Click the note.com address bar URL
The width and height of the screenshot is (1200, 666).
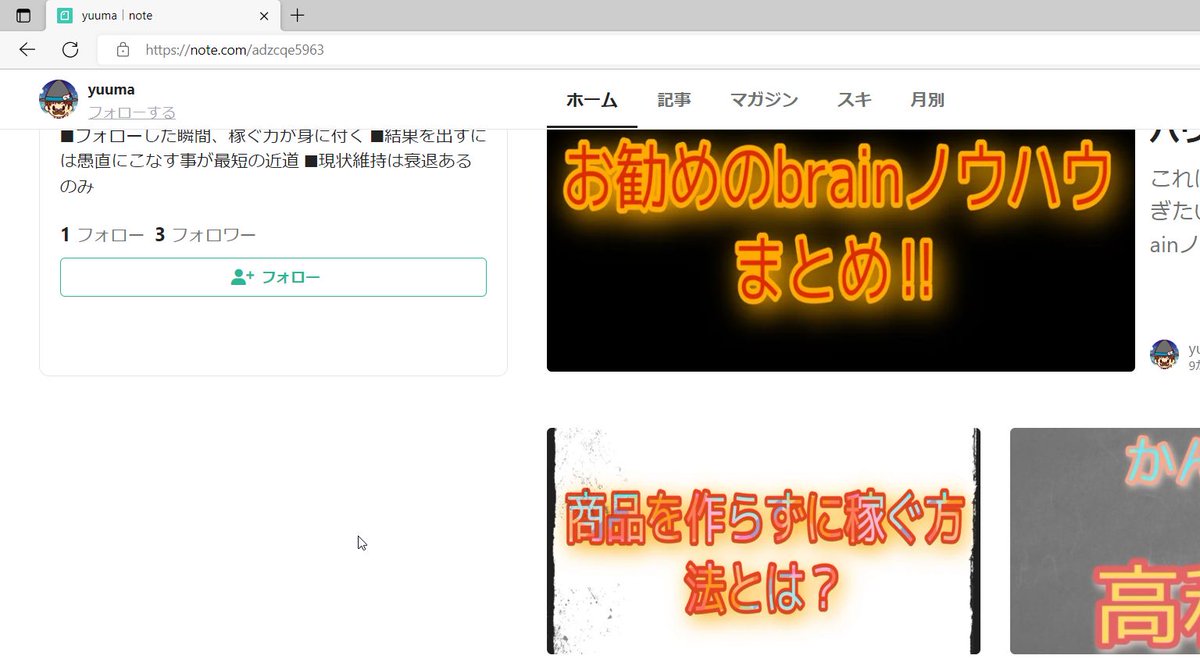[x=235, y=49]
